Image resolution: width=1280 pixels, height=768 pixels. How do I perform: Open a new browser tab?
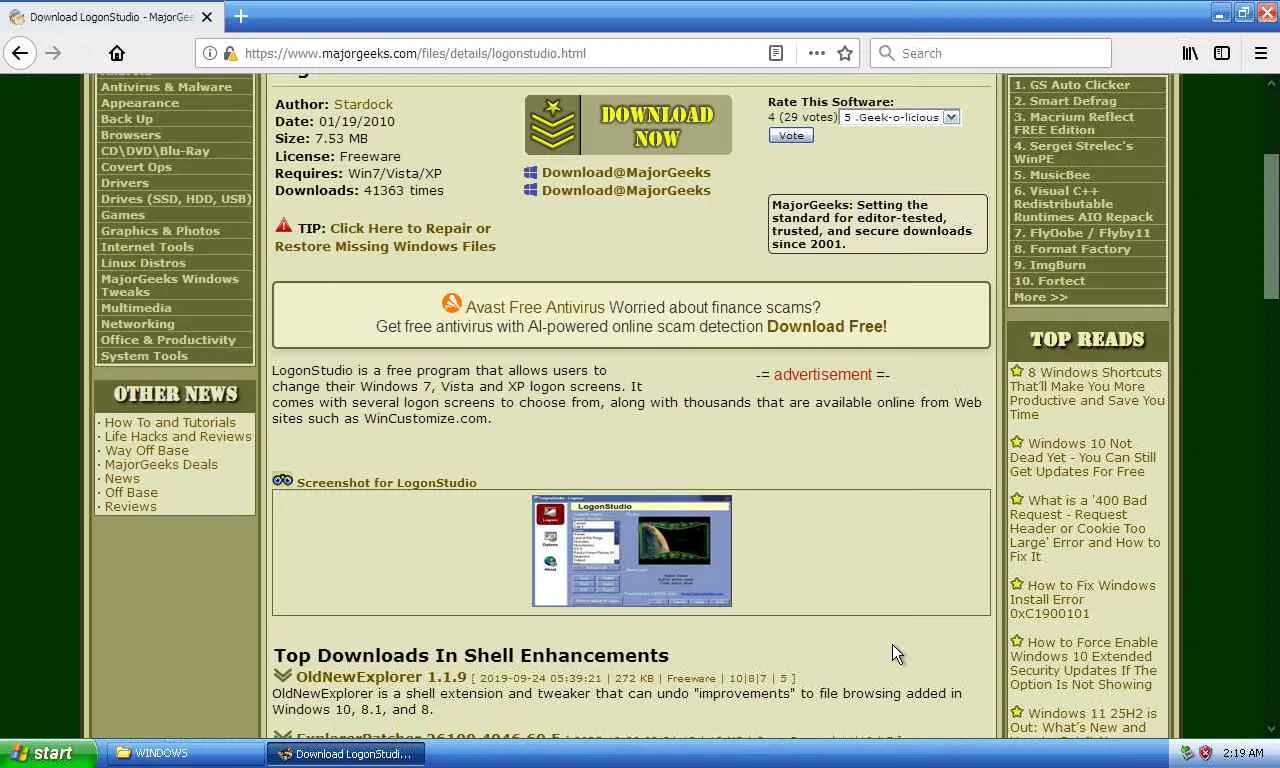coord(241,16)
